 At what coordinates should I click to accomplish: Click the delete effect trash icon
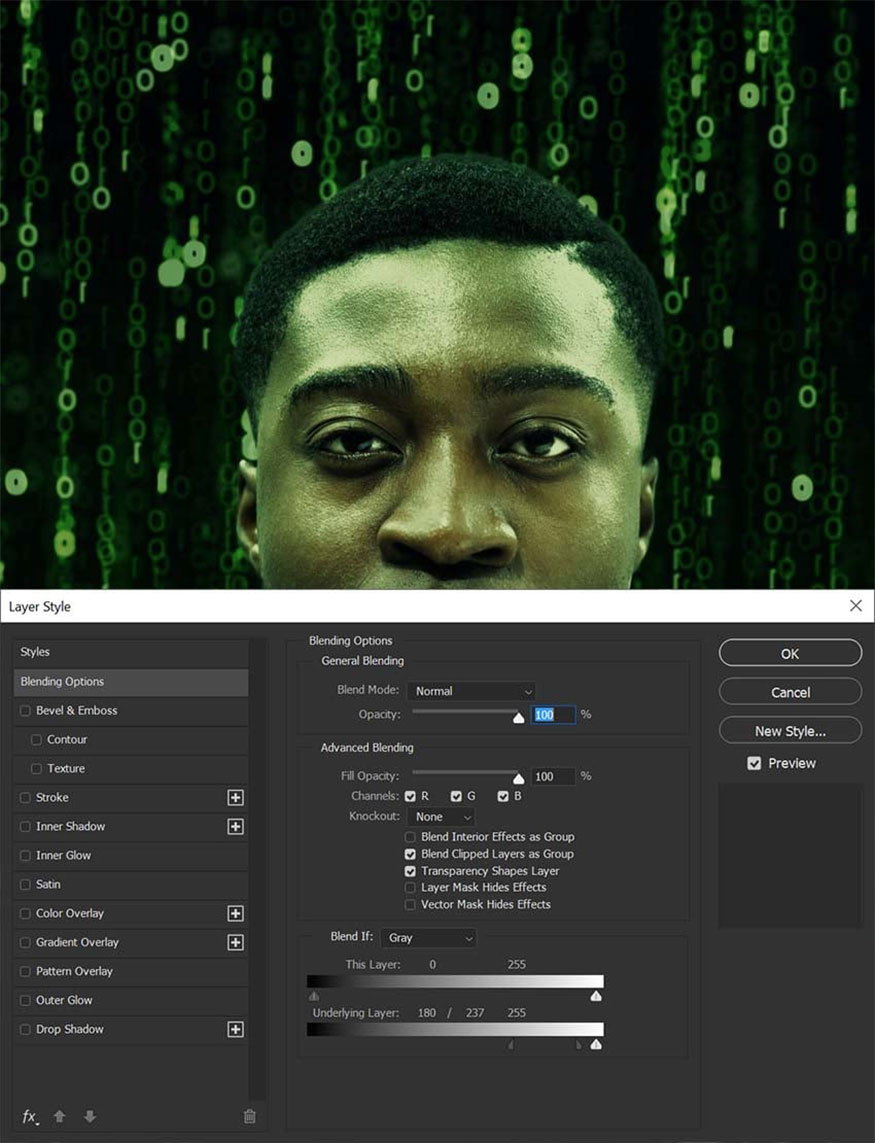(250, 1116)
